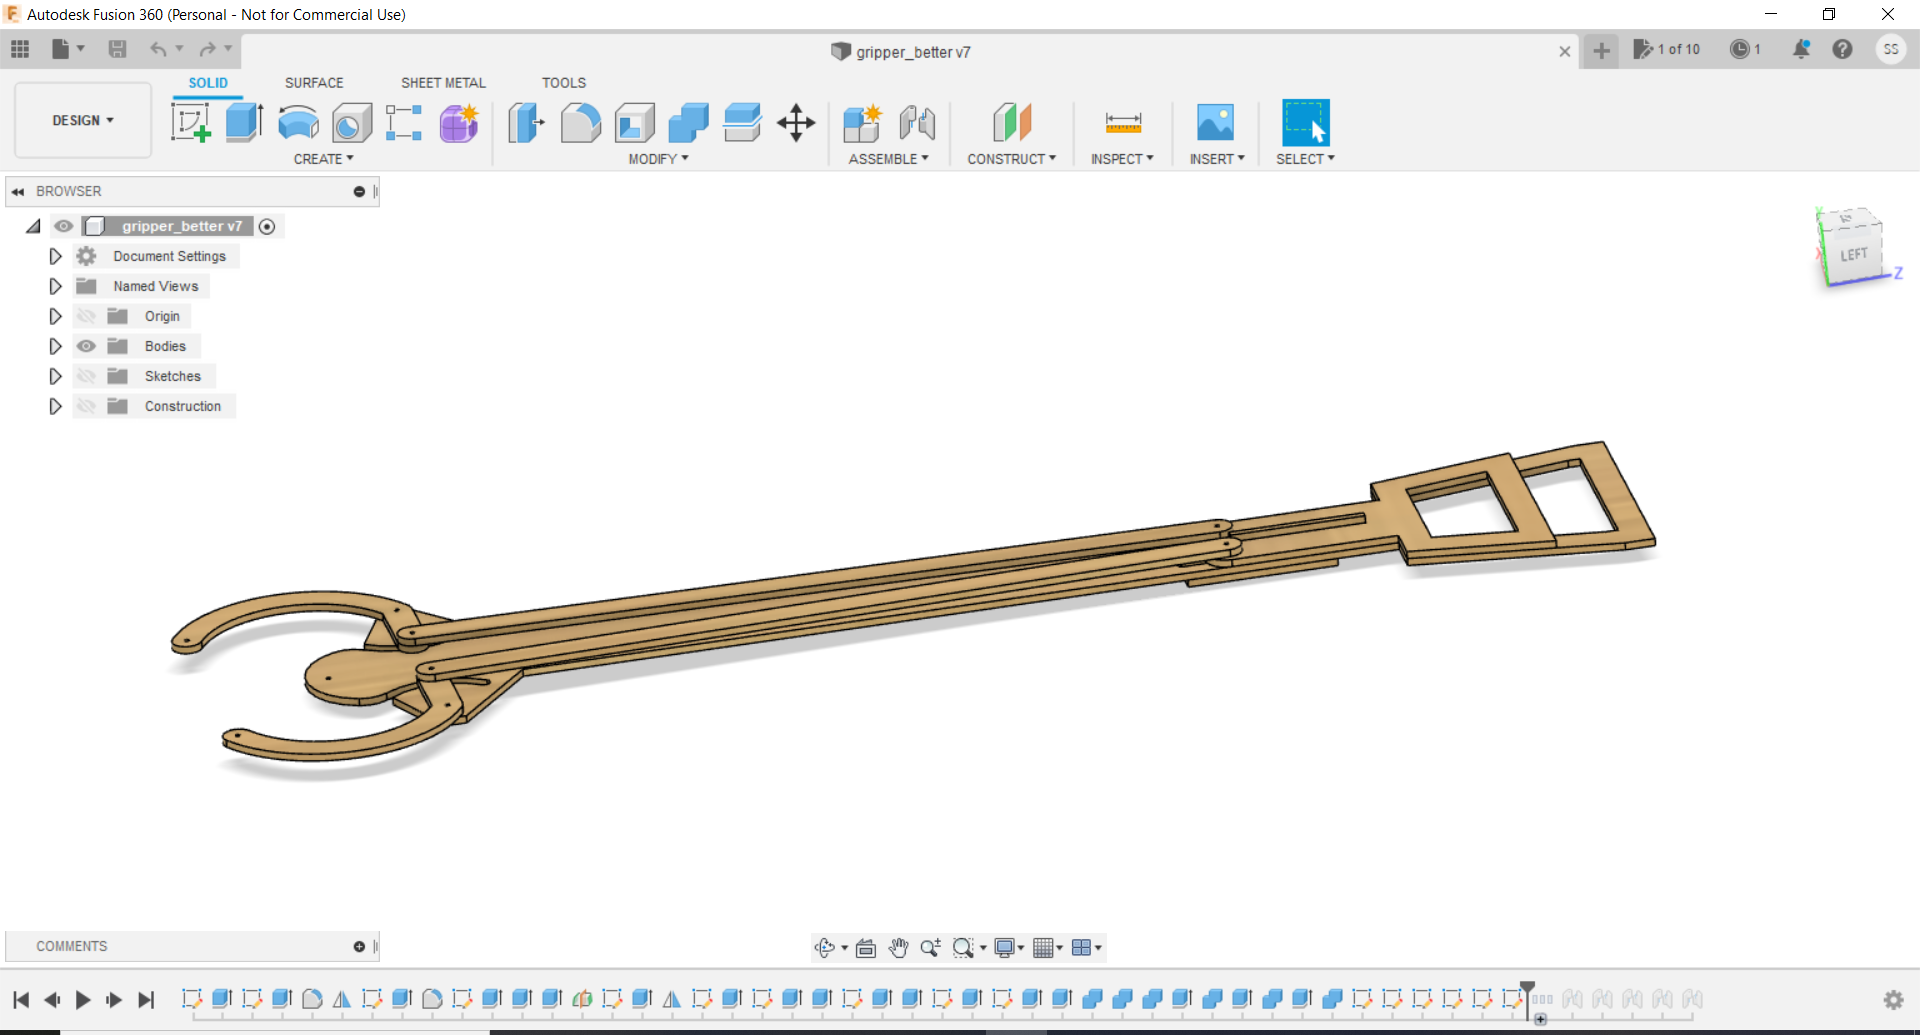Activate the Extrude tool

pos(244,123)
